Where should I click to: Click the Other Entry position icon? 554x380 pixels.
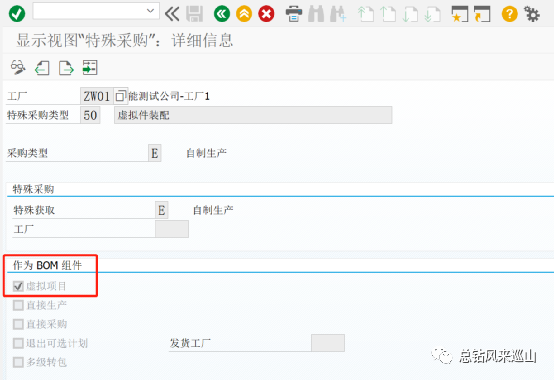tap(90, 67)
